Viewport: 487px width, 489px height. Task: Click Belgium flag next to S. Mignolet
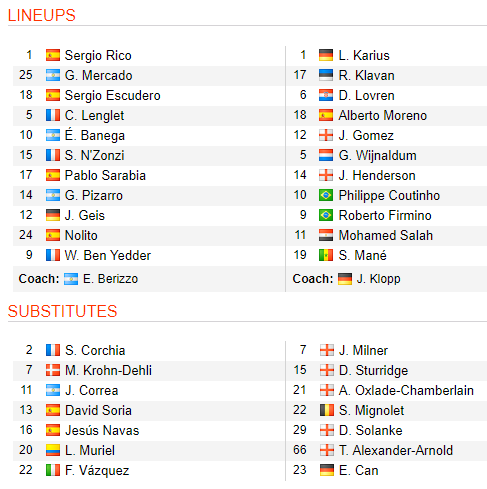[326, 410]
